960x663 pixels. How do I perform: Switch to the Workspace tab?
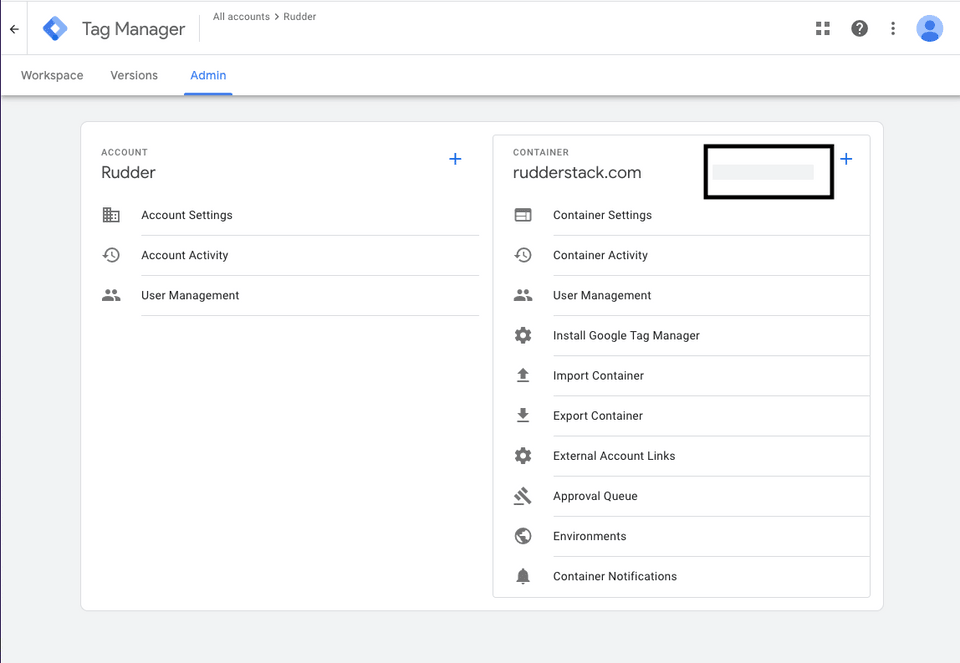pos(52,75)
